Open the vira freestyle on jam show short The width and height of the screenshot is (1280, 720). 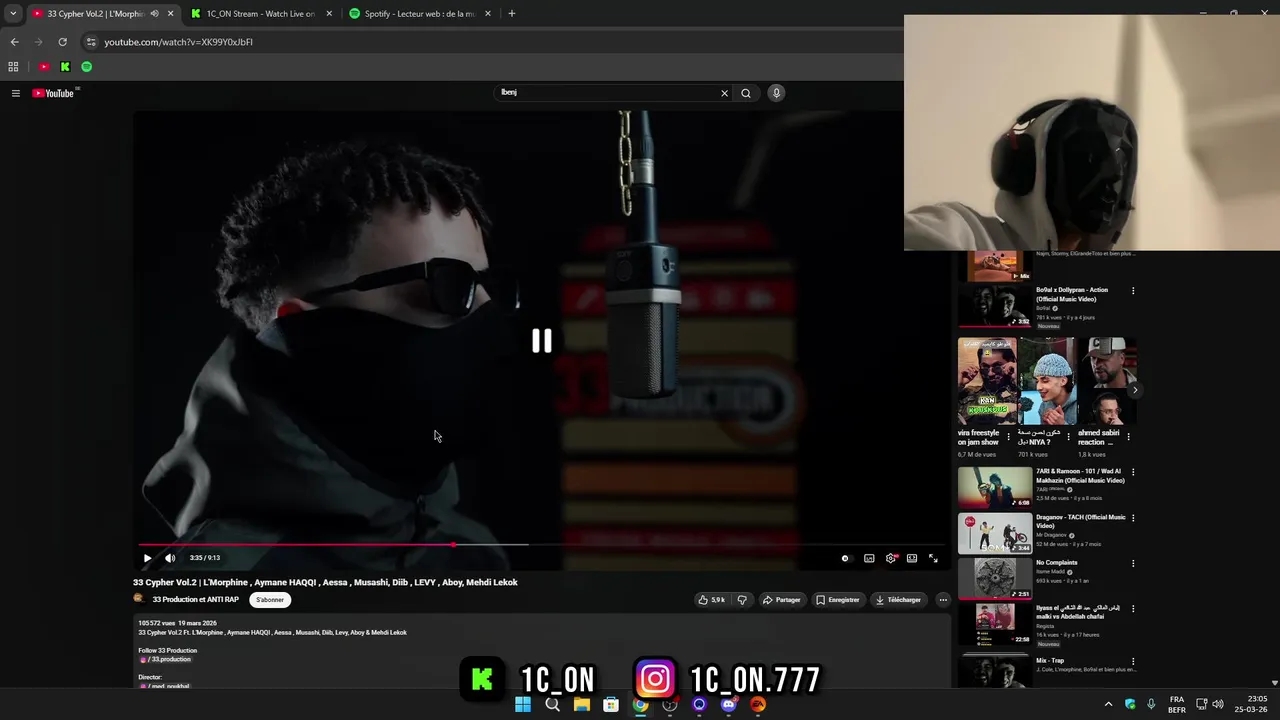coord(987,382)
